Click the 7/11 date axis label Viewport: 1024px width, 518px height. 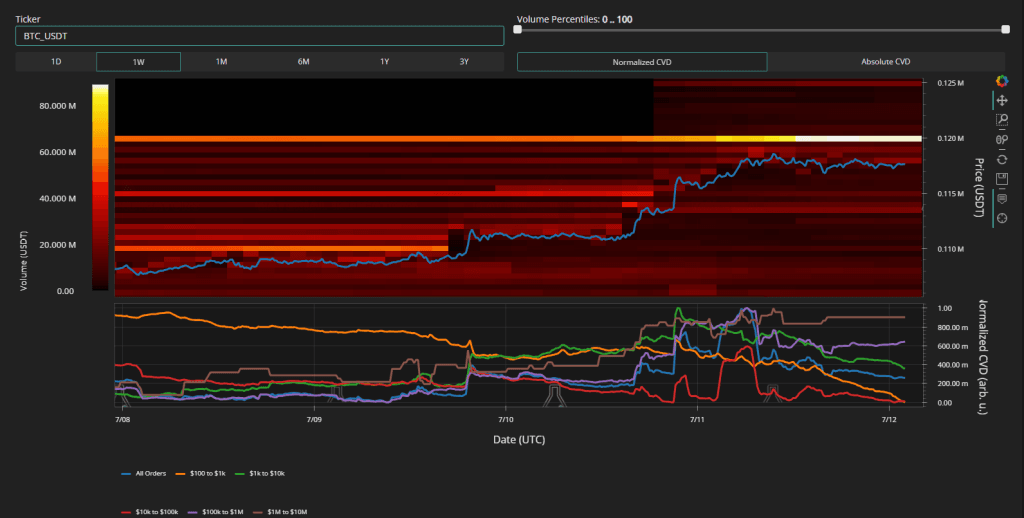point(696,419)
